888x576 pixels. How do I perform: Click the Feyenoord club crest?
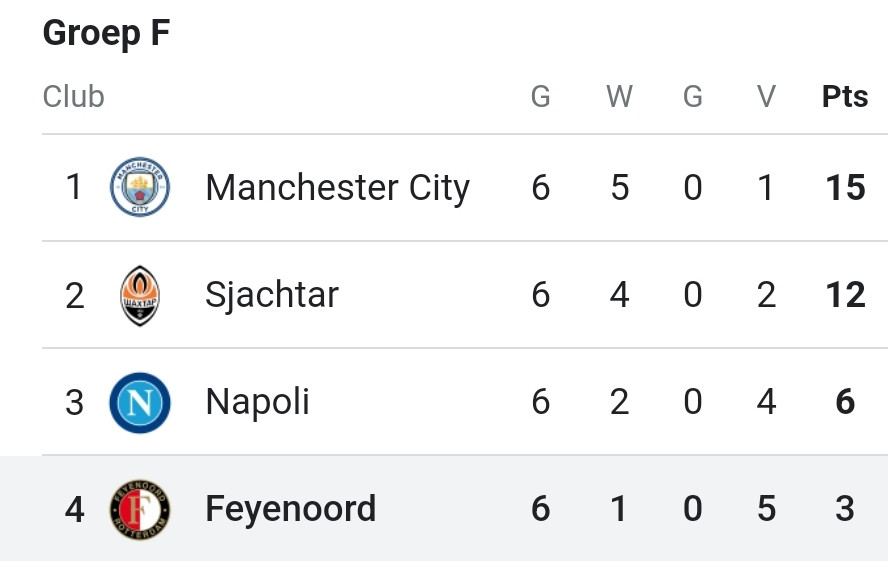(x=140, y=509)
